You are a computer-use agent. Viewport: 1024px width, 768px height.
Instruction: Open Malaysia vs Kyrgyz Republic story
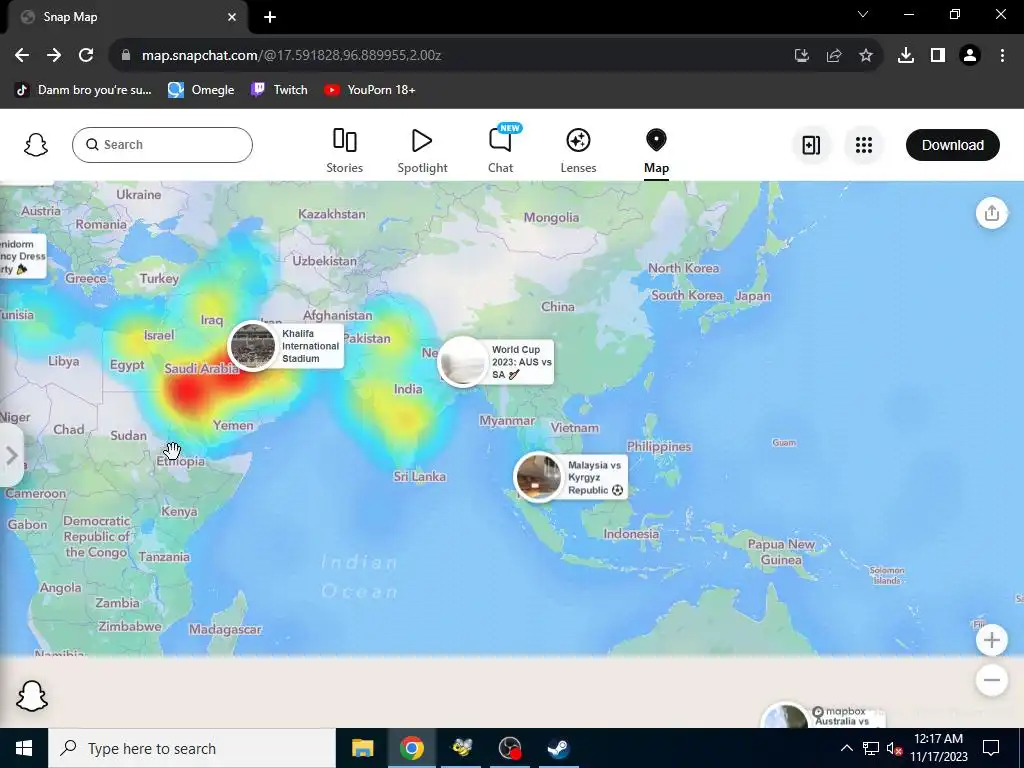(571, 477)
